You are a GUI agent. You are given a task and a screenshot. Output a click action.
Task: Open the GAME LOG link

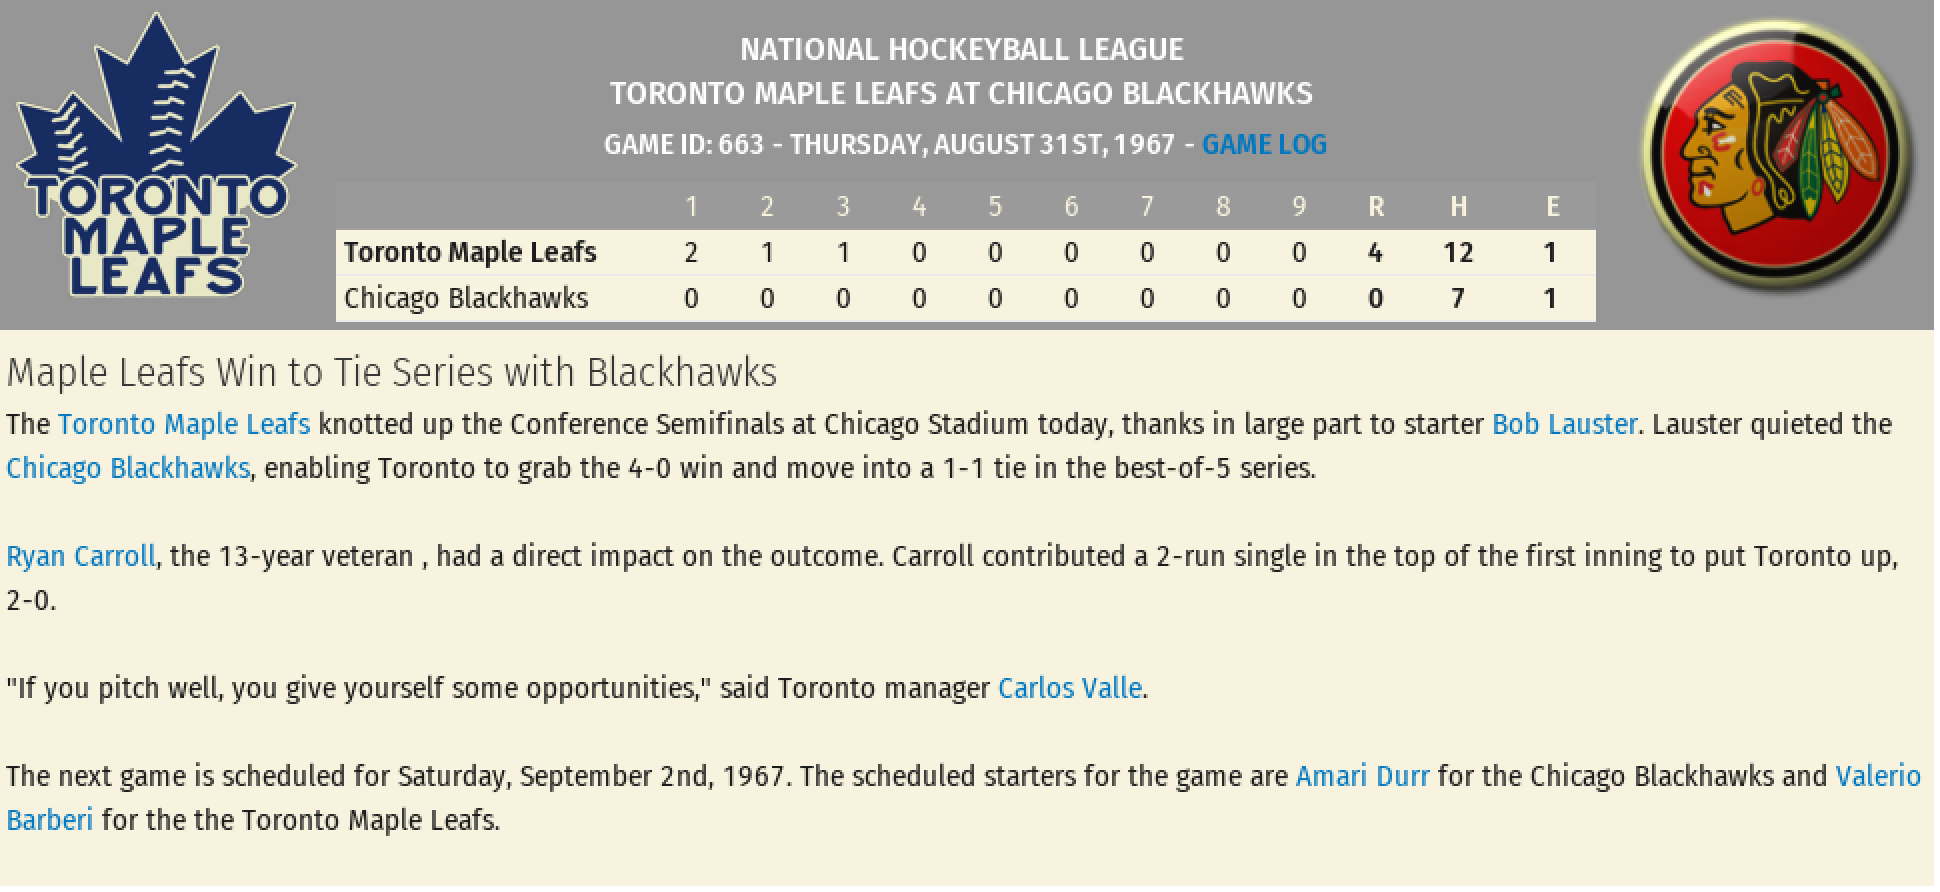[x=1264, y=145]
